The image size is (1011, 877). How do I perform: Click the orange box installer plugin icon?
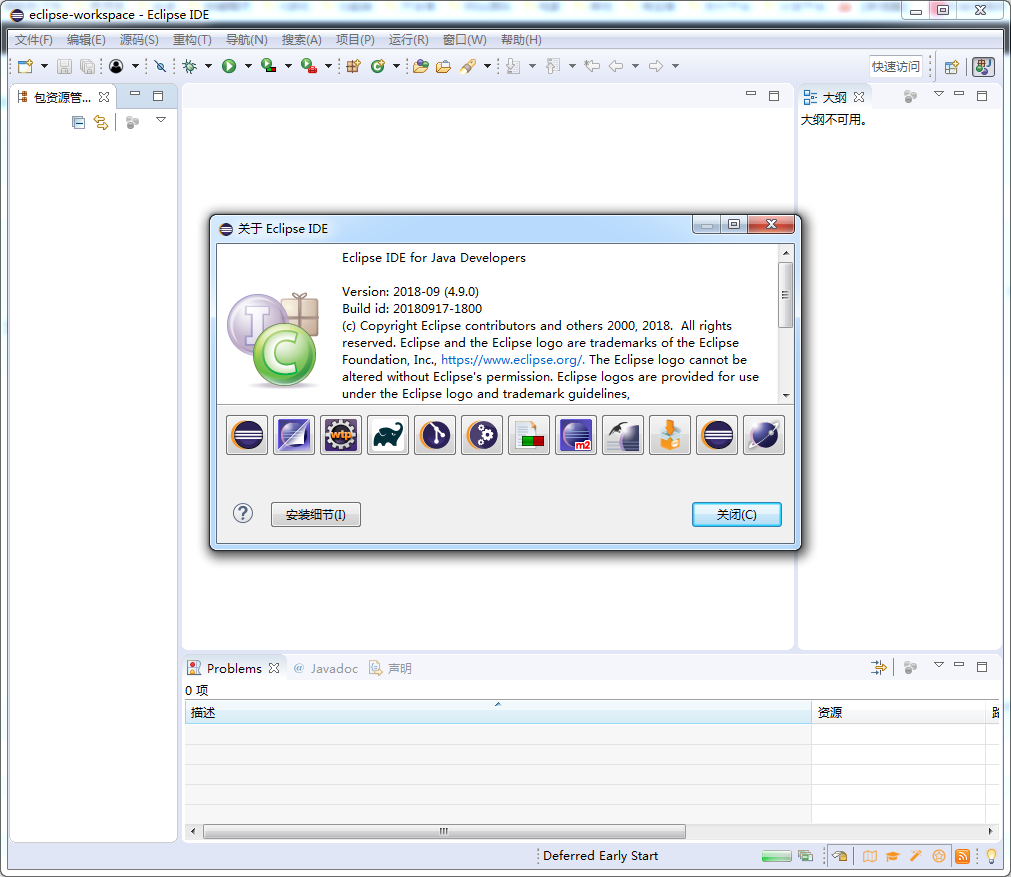[670, 435]
